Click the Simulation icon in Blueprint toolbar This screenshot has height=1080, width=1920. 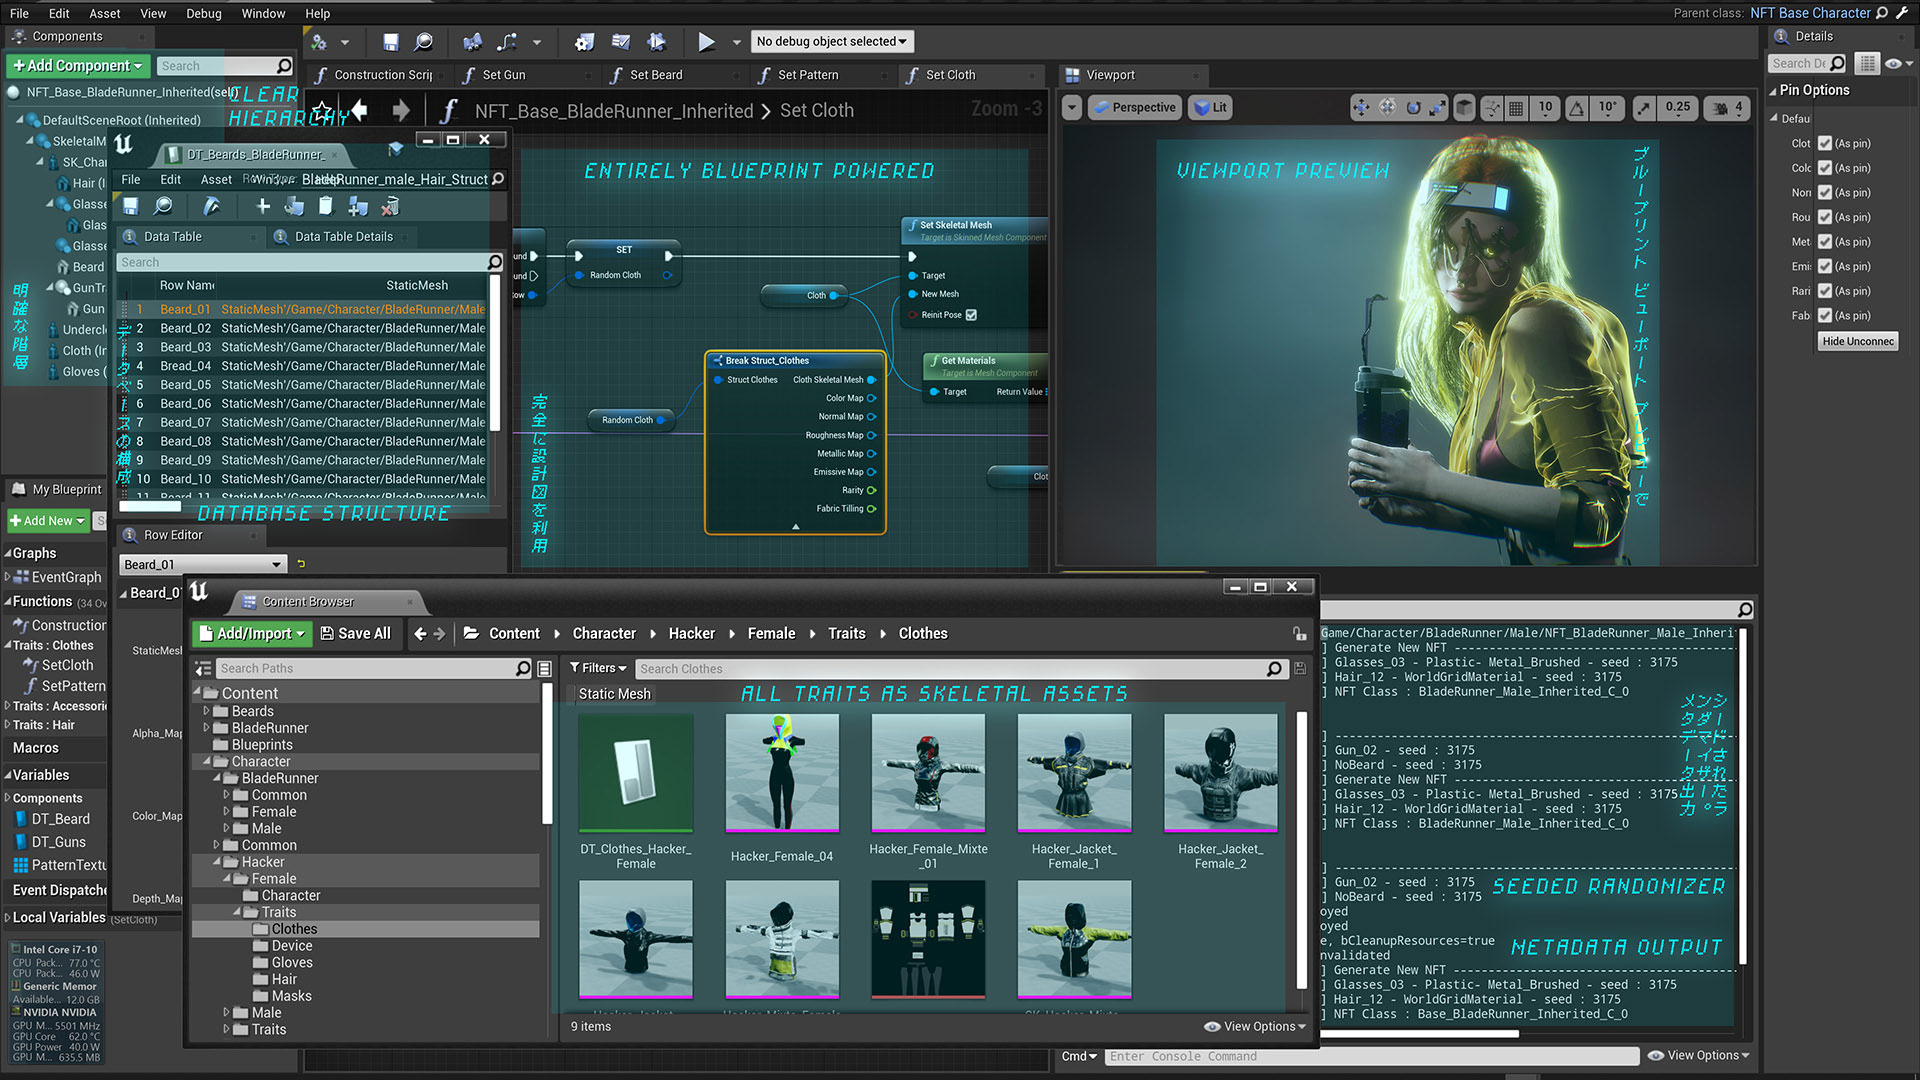coord(657,42)
